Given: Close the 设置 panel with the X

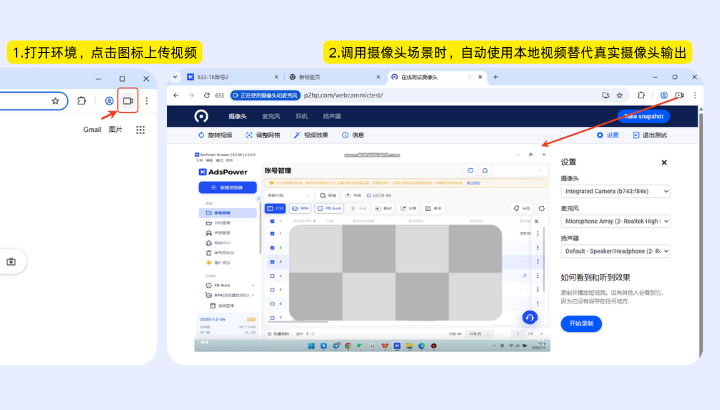Looking at the screenshot, I should click(664, 163).
